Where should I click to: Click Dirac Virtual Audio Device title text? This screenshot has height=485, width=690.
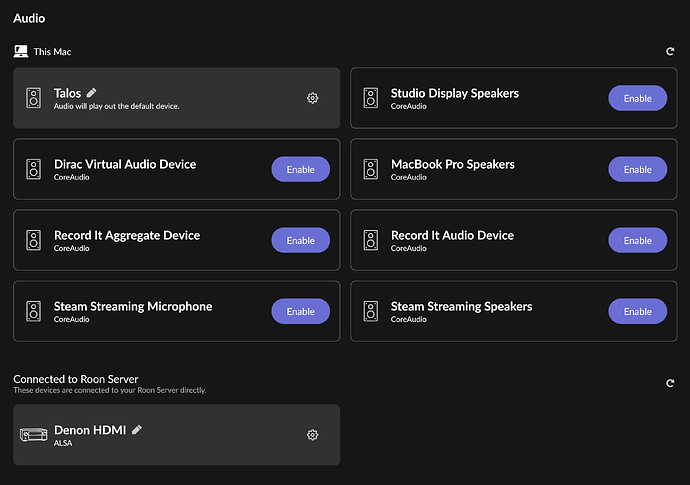coord(125,164)
